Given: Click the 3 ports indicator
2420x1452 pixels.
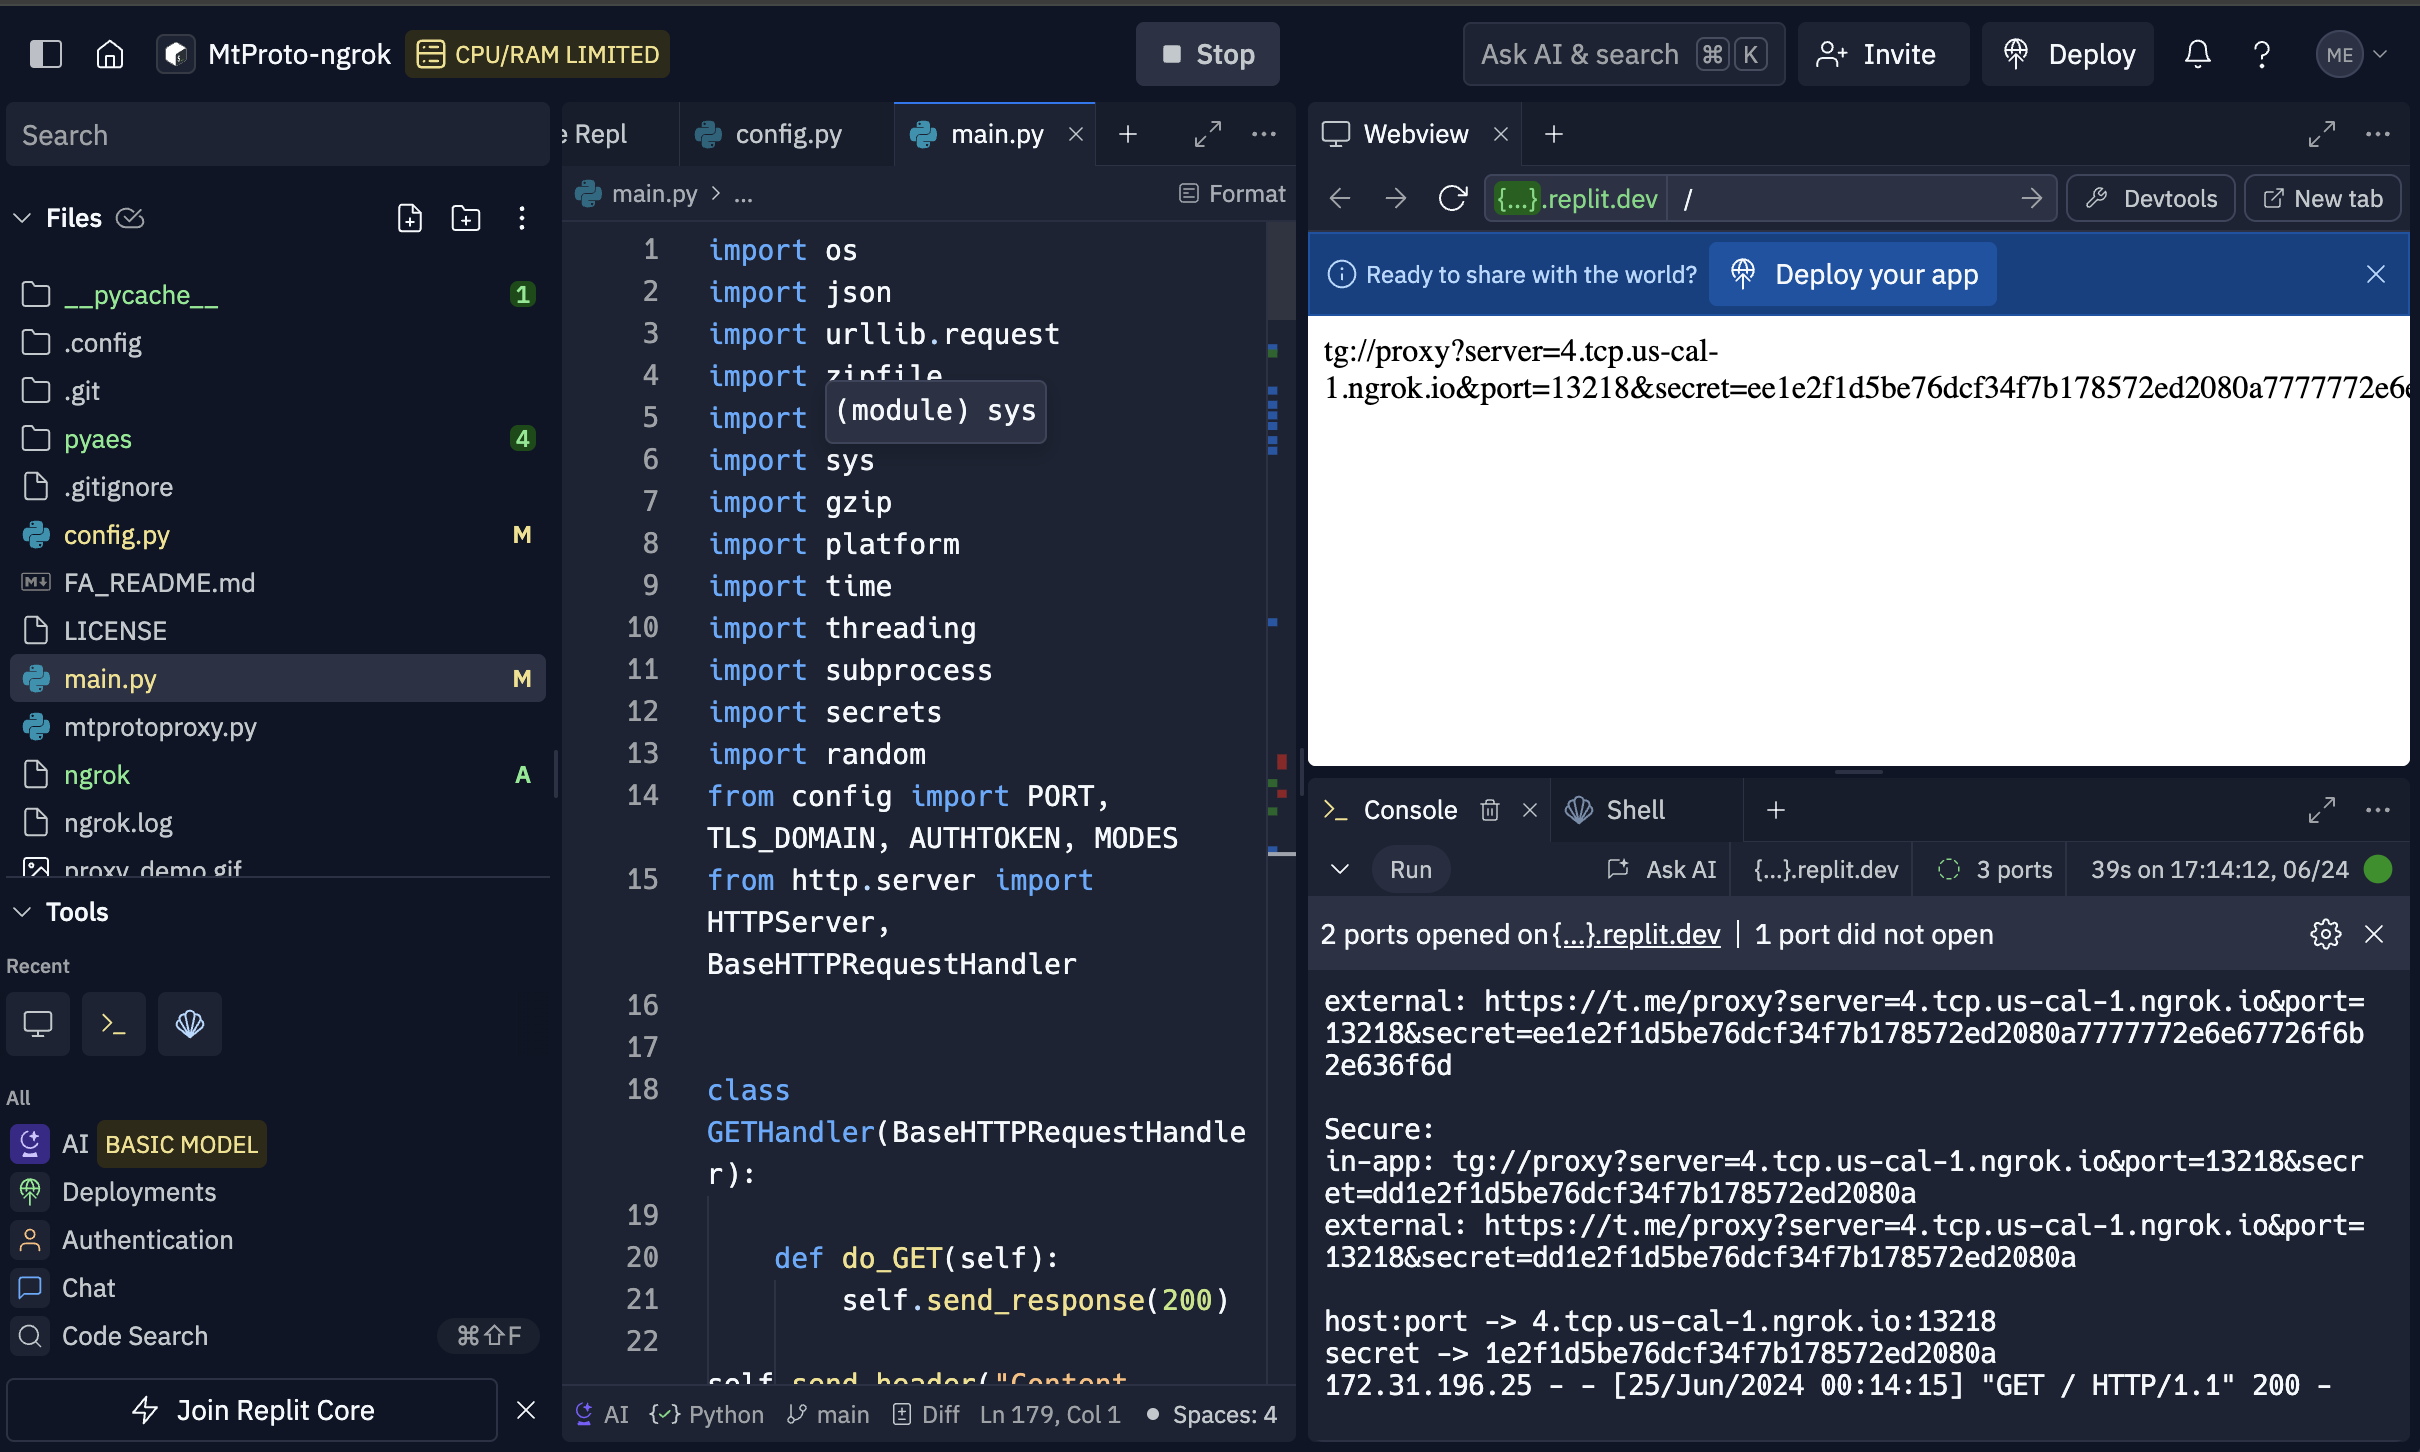Looking at the screenshot, I should 1994,870.
